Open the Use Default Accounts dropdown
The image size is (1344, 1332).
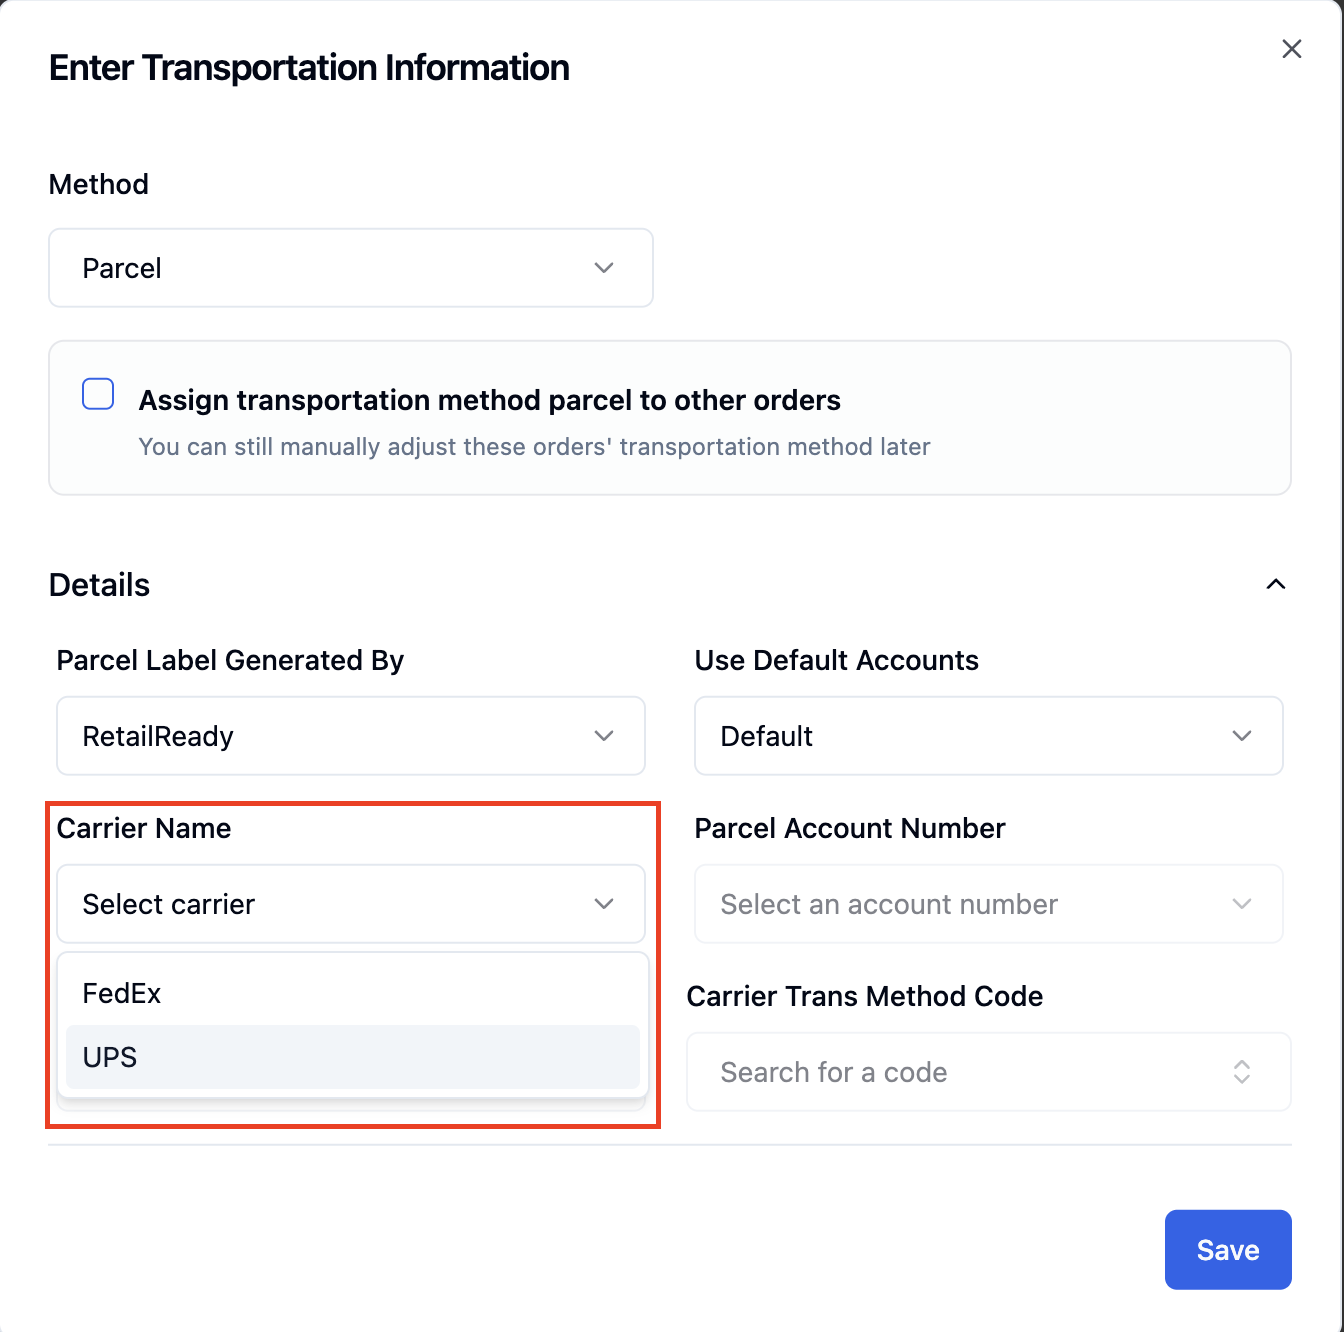pyautogui.click(x=989, y=736)
